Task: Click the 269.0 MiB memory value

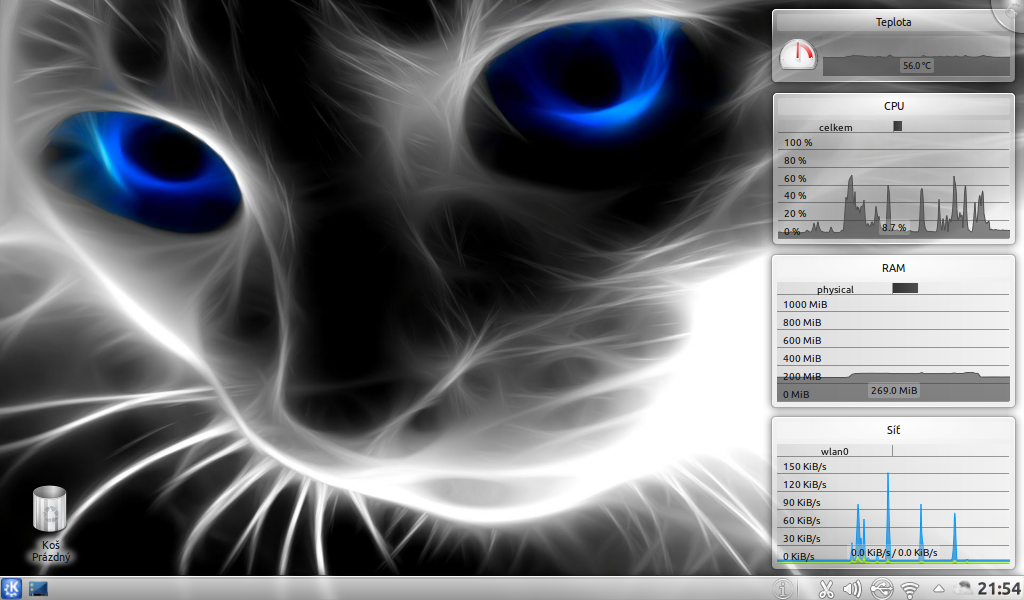Action: tap(894, 390)
